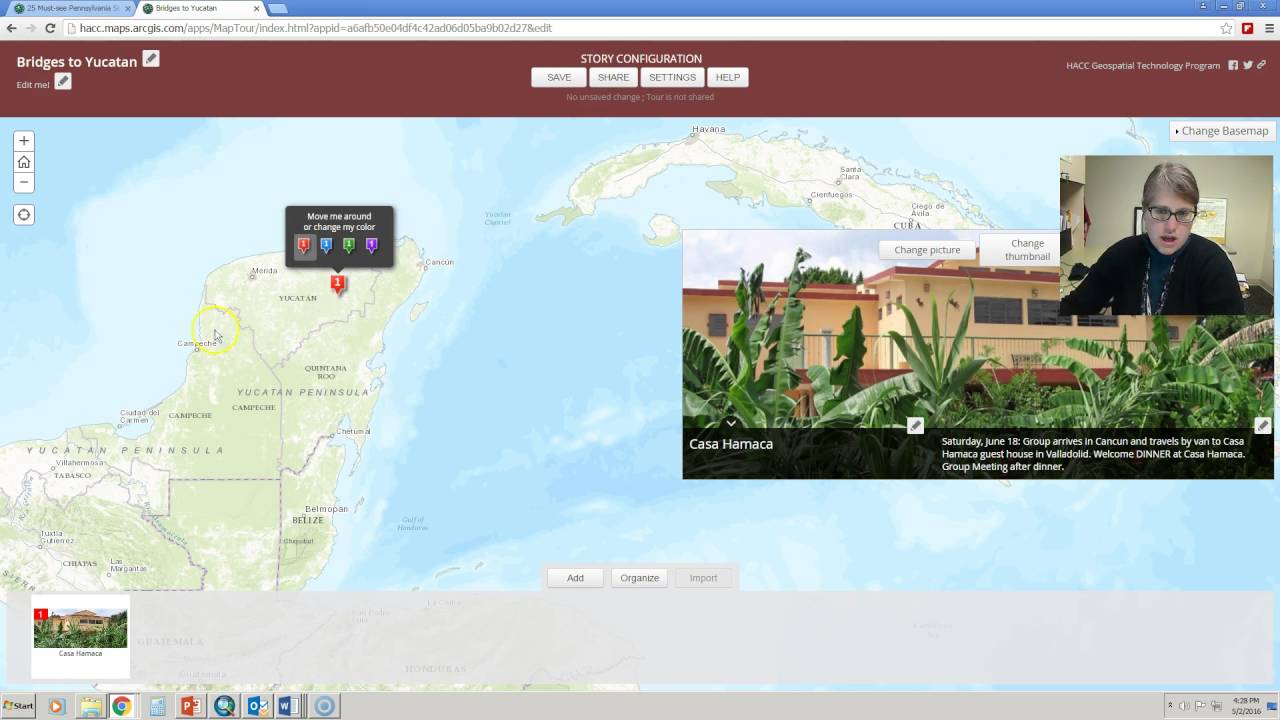
Task: Locate my position on the map
Action: 24,214
